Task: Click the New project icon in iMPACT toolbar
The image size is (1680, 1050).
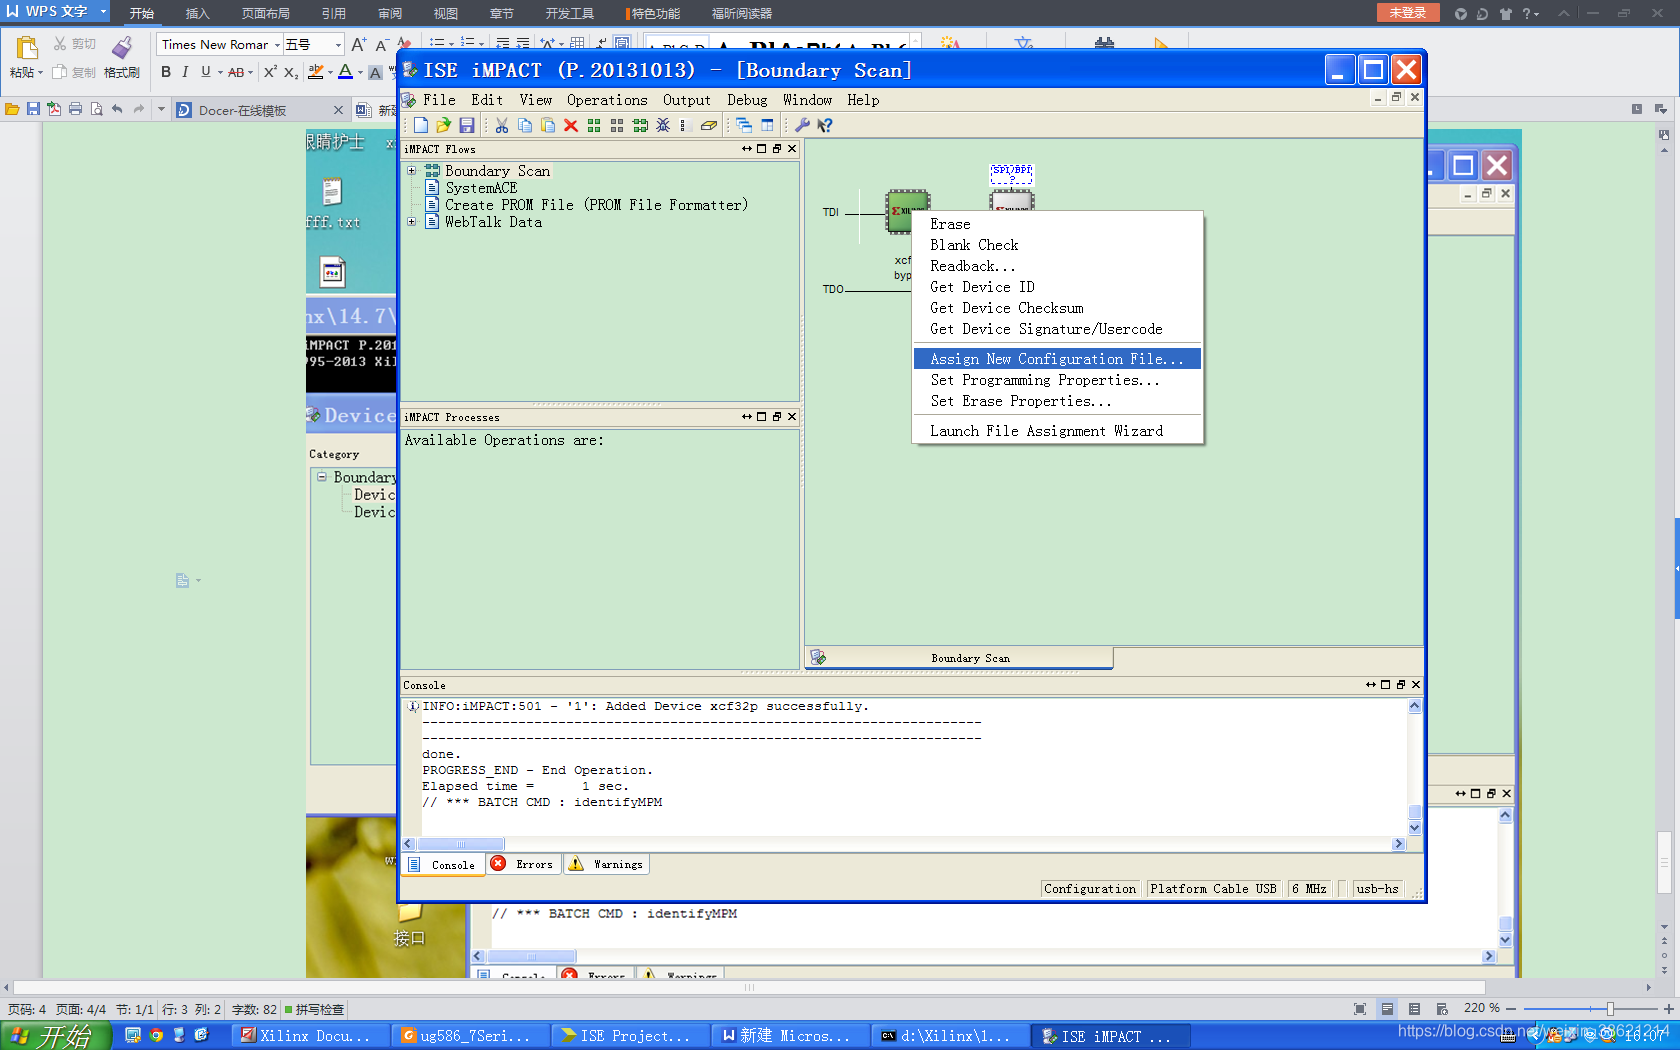Action: click(421, 125)
